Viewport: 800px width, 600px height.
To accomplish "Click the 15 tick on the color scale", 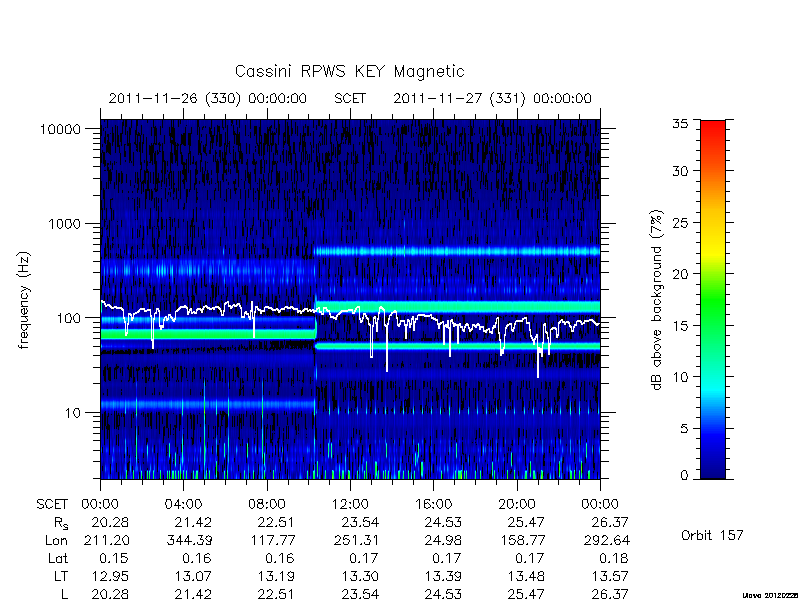I will point(680,326).
